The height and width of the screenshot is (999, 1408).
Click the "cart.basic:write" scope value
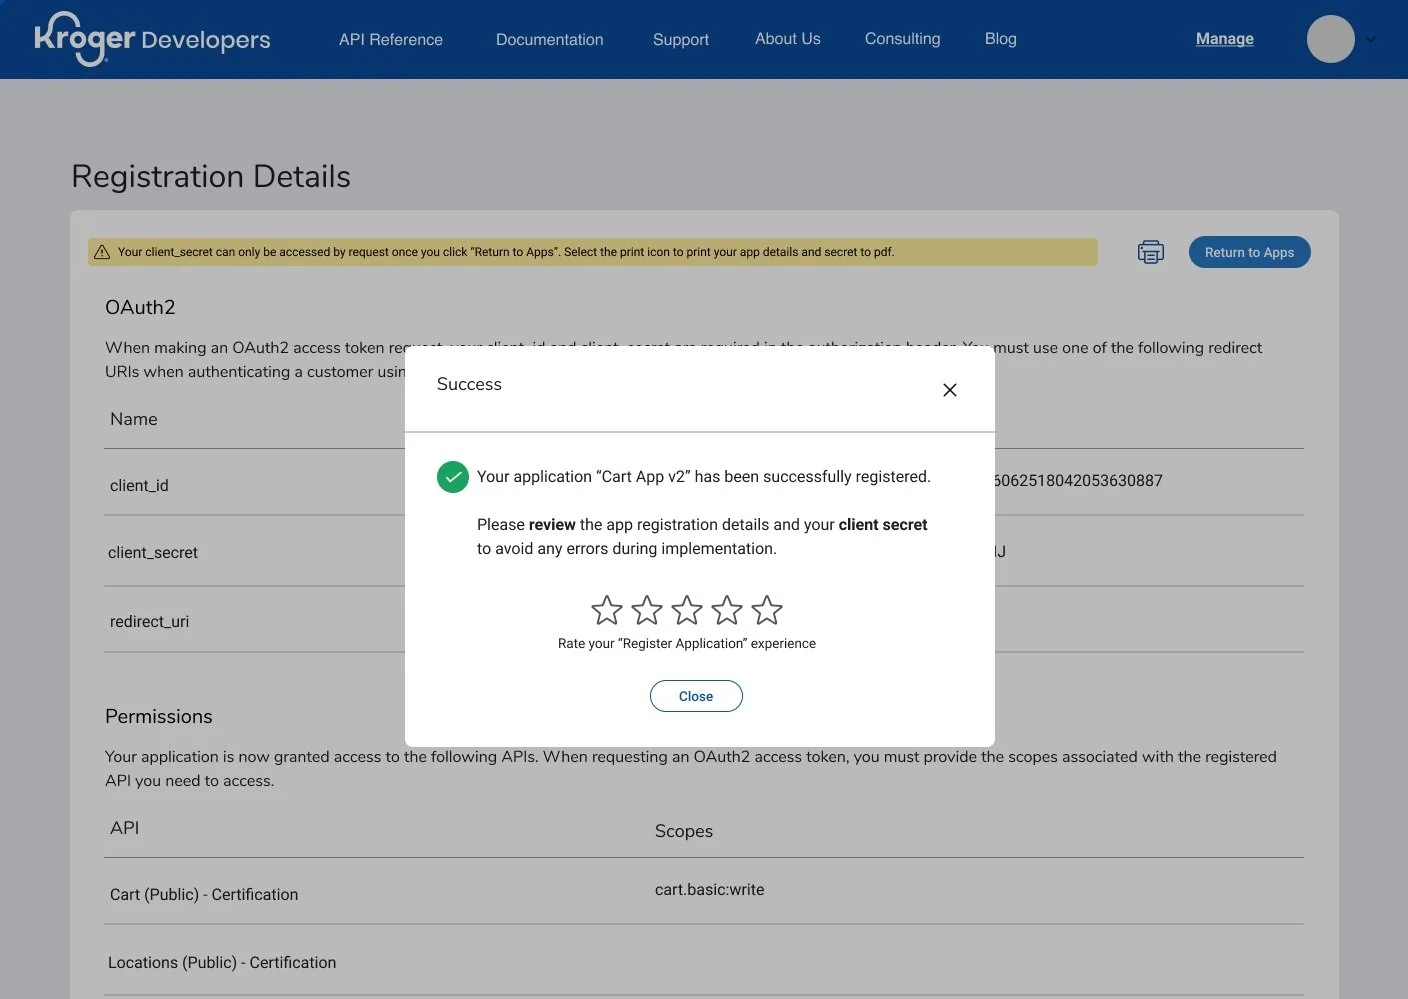pyautogui.click(x=709, y=889)
